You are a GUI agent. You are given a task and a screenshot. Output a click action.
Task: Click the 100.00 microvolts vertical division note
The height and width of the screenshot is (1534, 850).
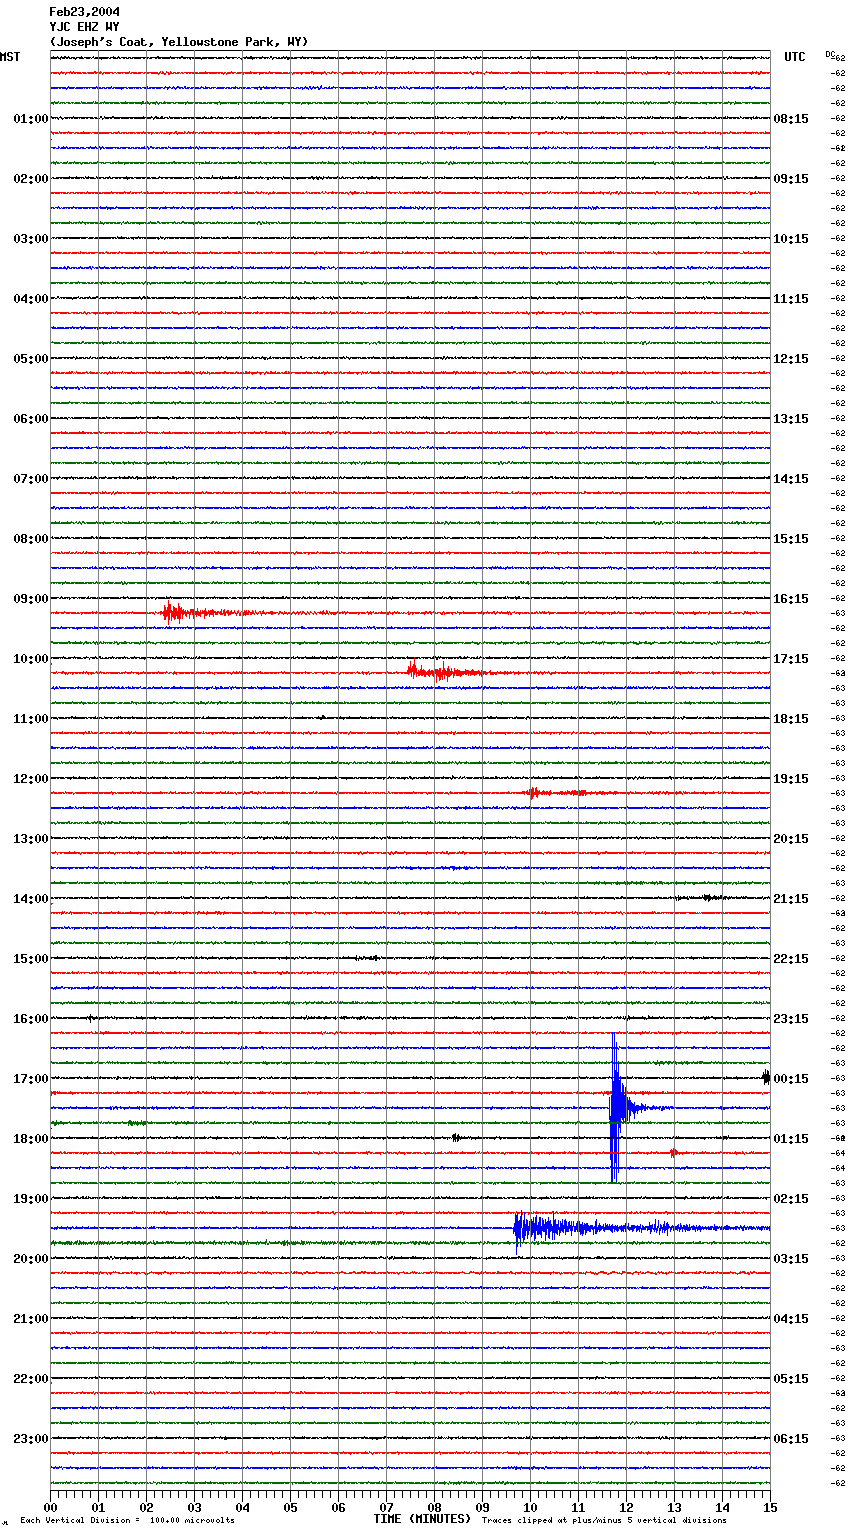tap(128, 1521)
